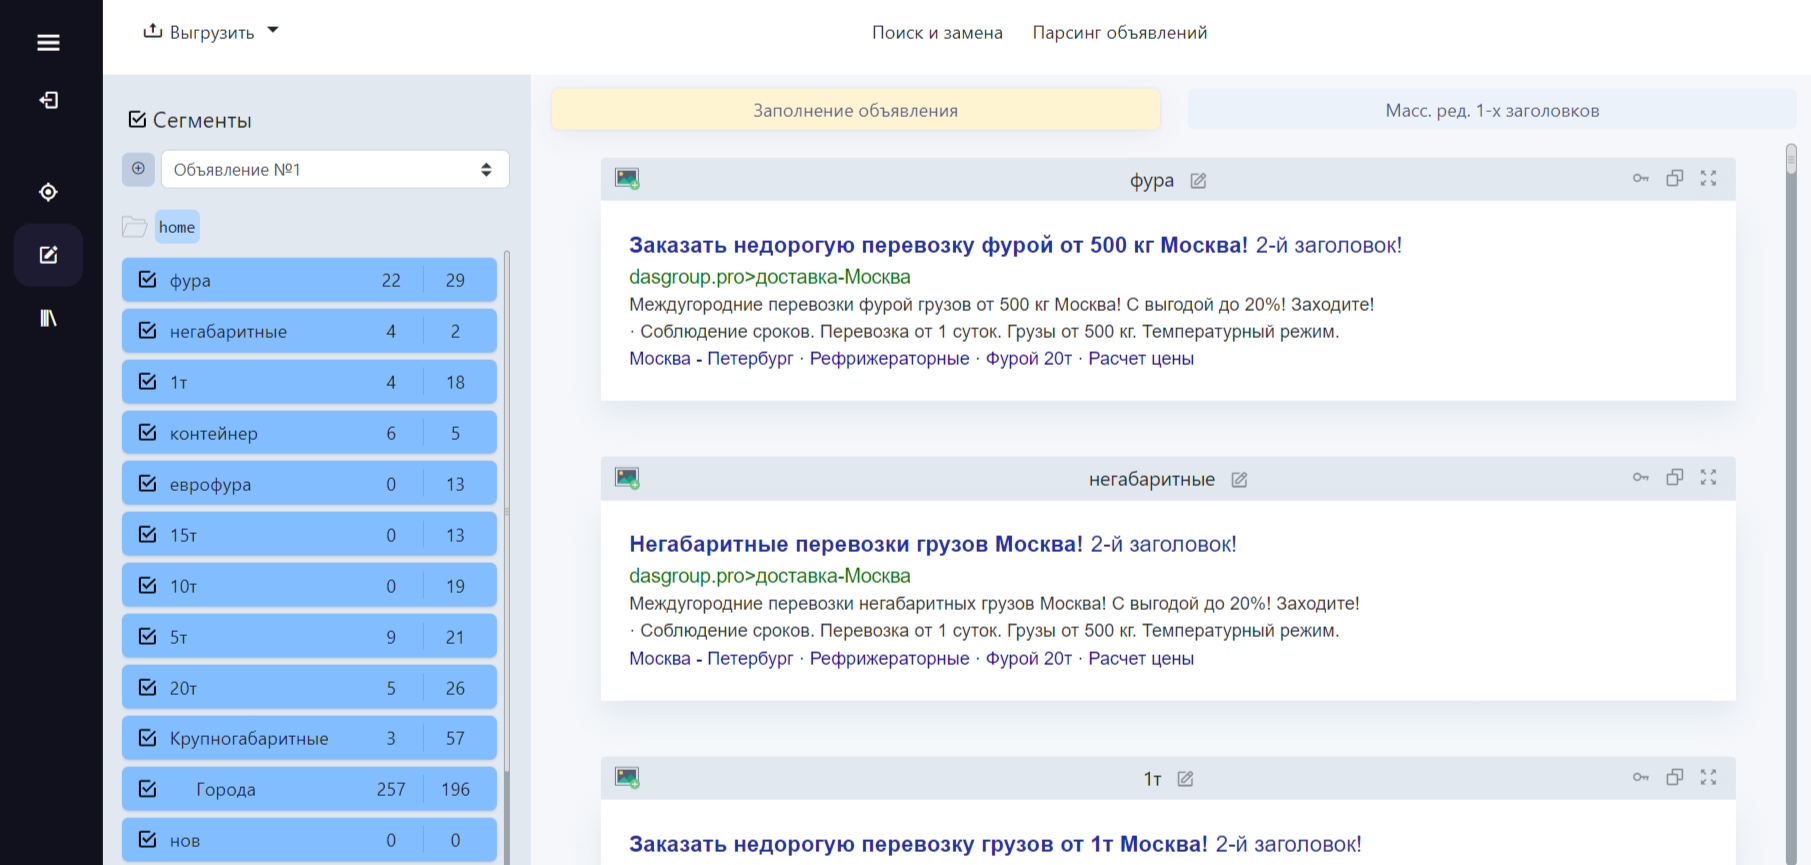Uncheck the контейнер segment checkbox
This screenshot has height=865, width=1811.
click(148, 433)
